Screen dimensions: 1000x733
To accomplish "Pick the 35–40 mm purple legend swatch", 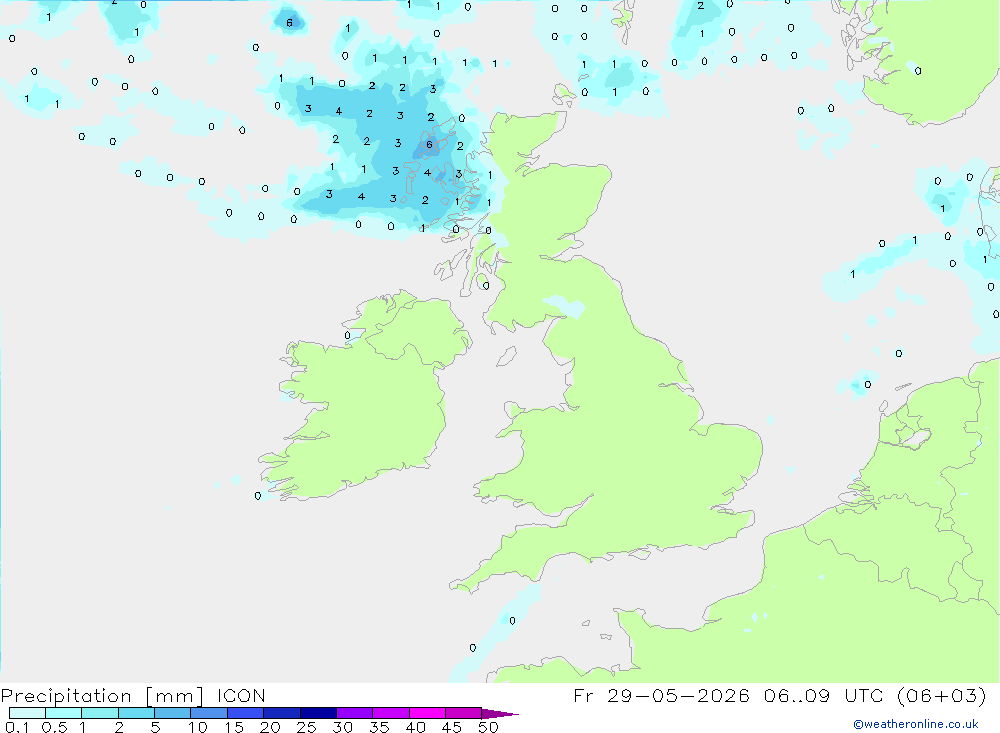I will (391, 713).
